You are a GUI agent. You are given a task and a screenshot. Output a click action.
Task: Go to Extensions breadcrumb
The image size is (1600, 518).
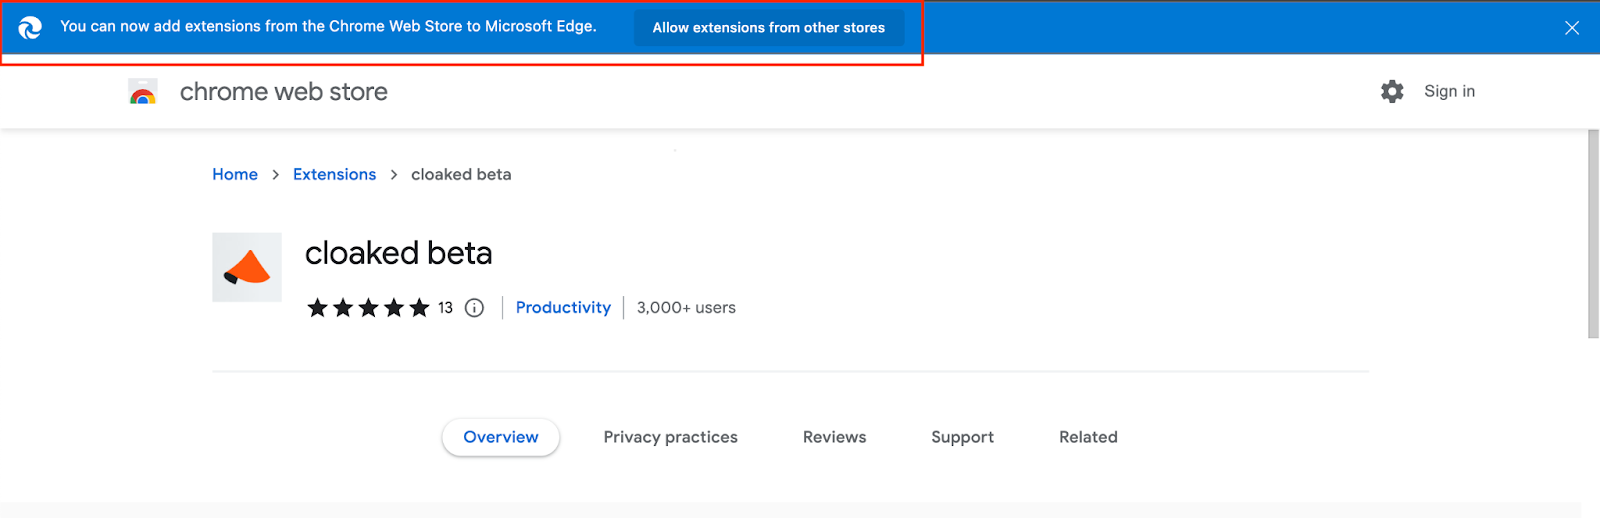pyautogui.click(x=334, y=174)
